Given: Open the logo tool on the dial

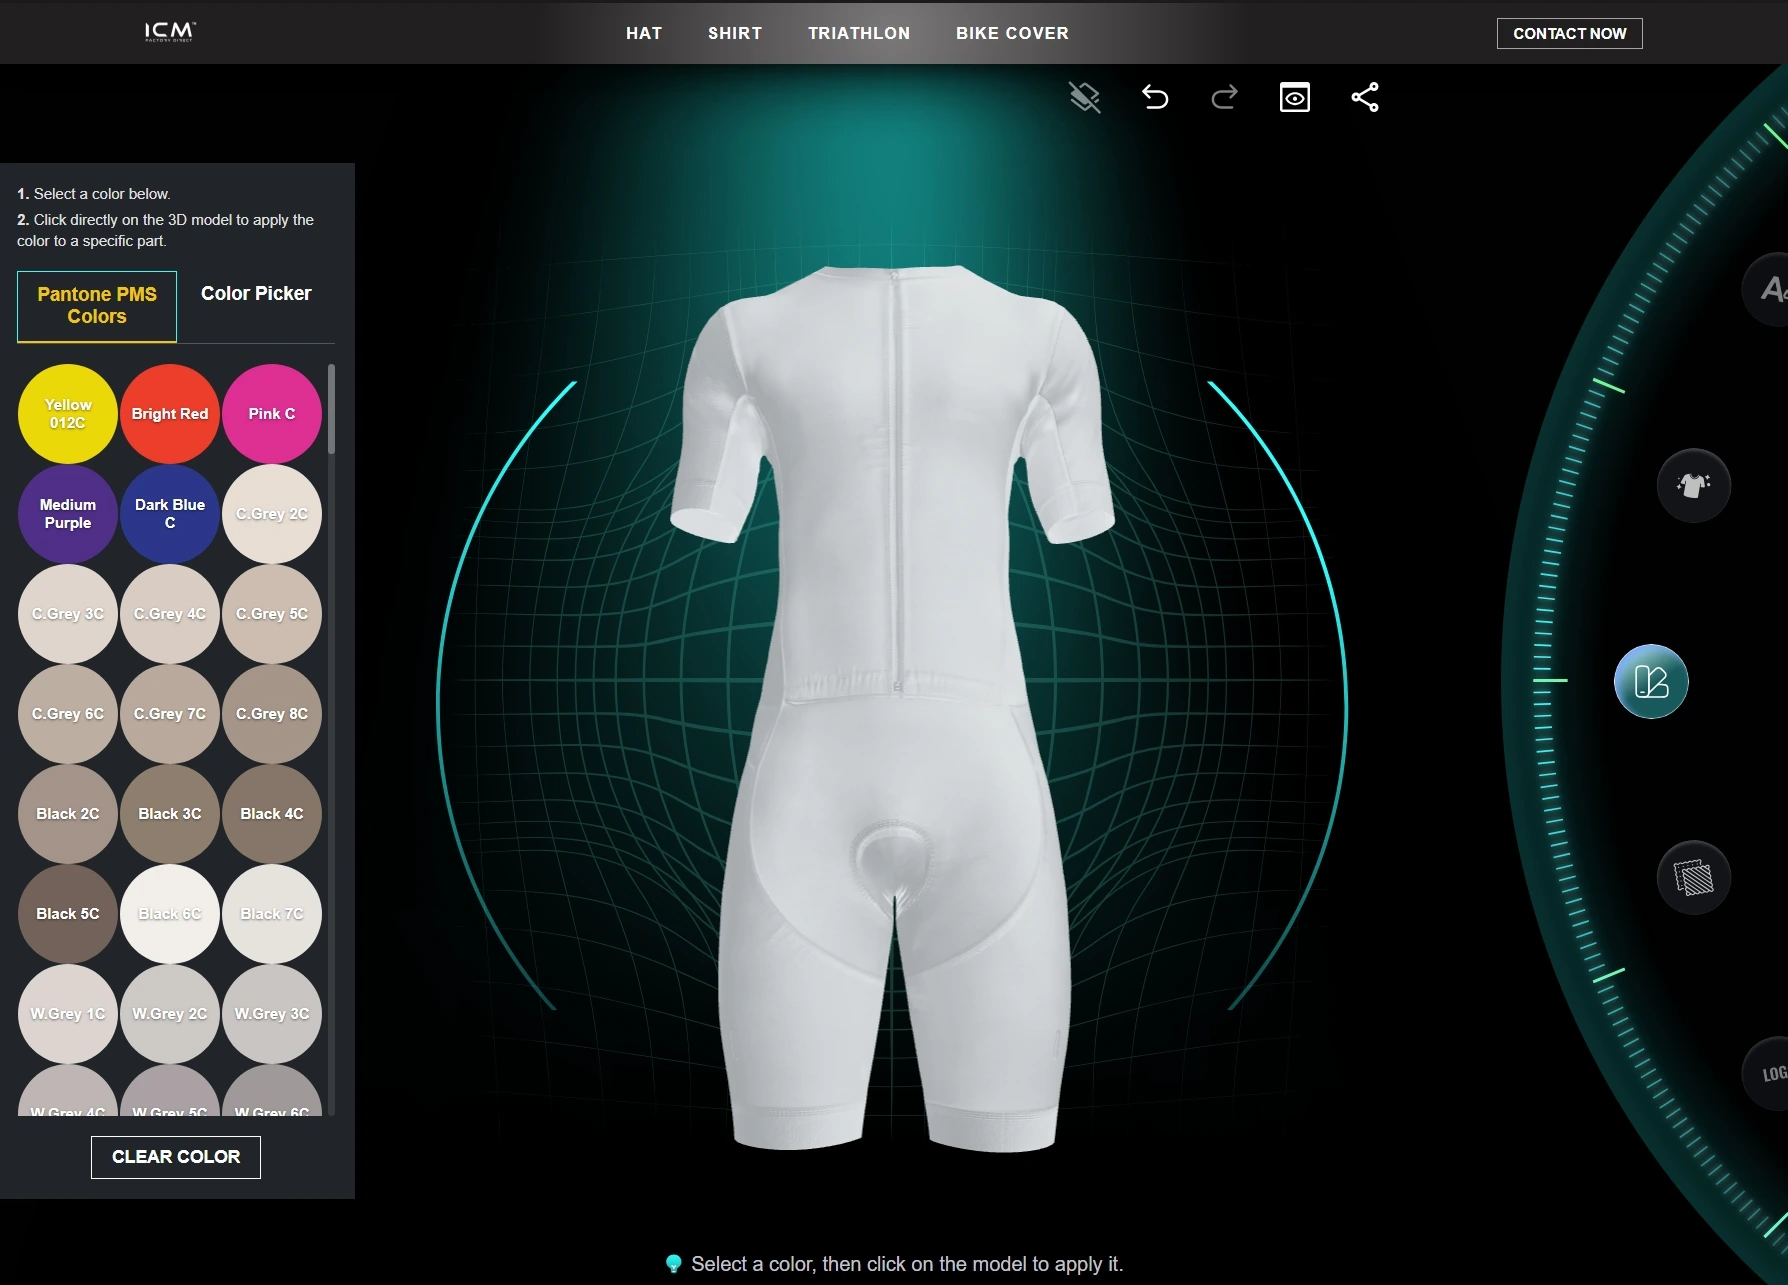Looking at the screenshot, I should [1768, 1074].
